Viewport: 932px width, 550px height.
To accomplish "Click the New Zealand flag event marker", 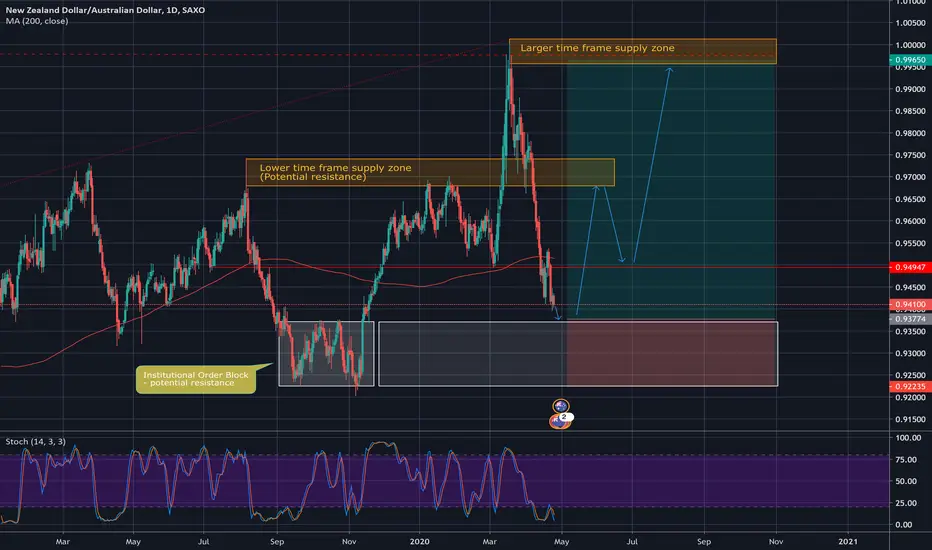I will coord(557,422).
